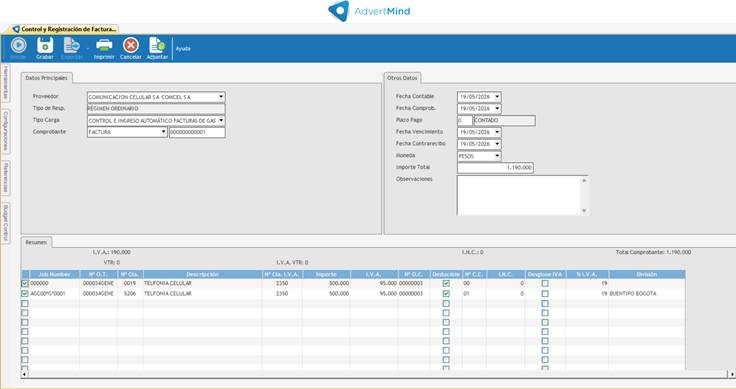The width and height of the screenshot is (736, 389).
Task: Enable Desglose IVA on first row
Action: (x=544, y=283)
